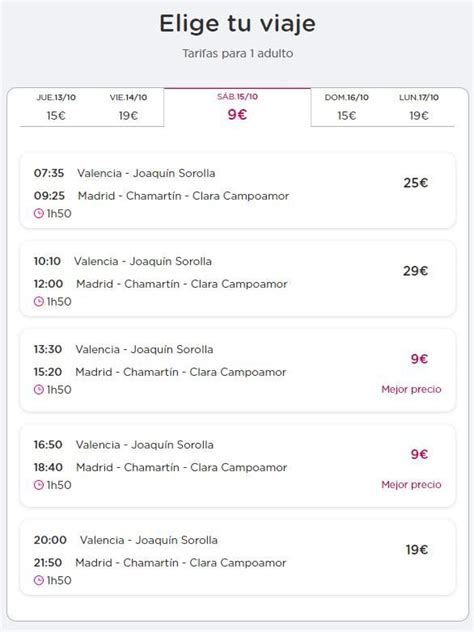The height and width of the screenshot is (632, 474).
Task: Click clock icon on 20:00 trip
Action: tap(39, 580)
